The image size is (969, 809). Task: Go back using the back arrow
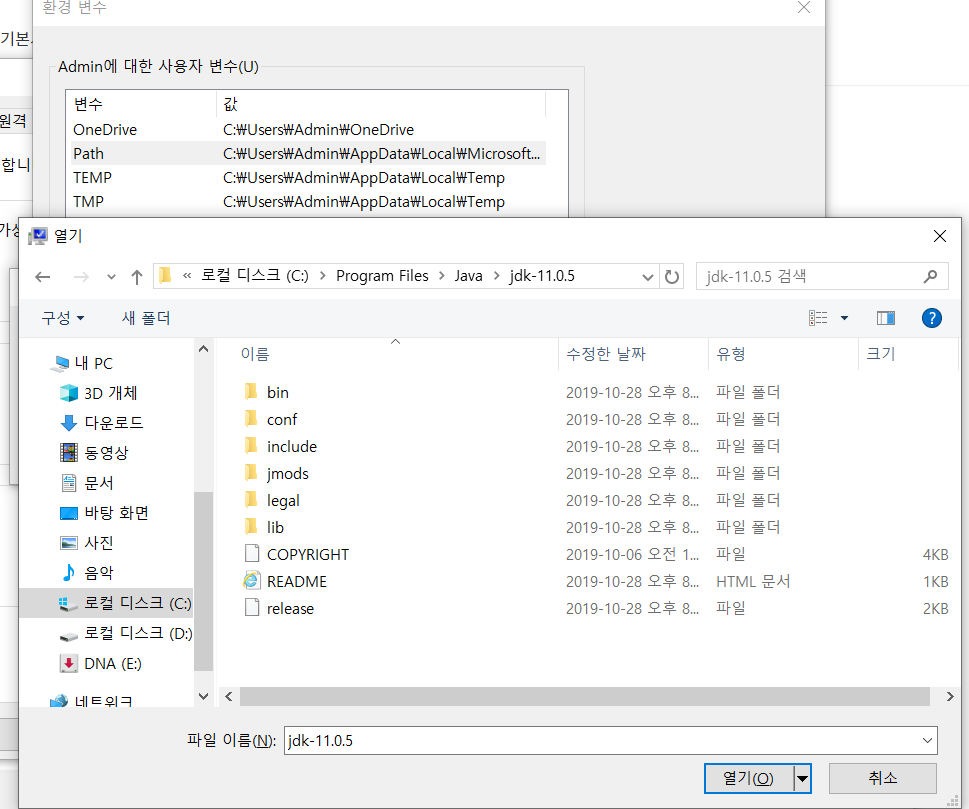point(42,277)
